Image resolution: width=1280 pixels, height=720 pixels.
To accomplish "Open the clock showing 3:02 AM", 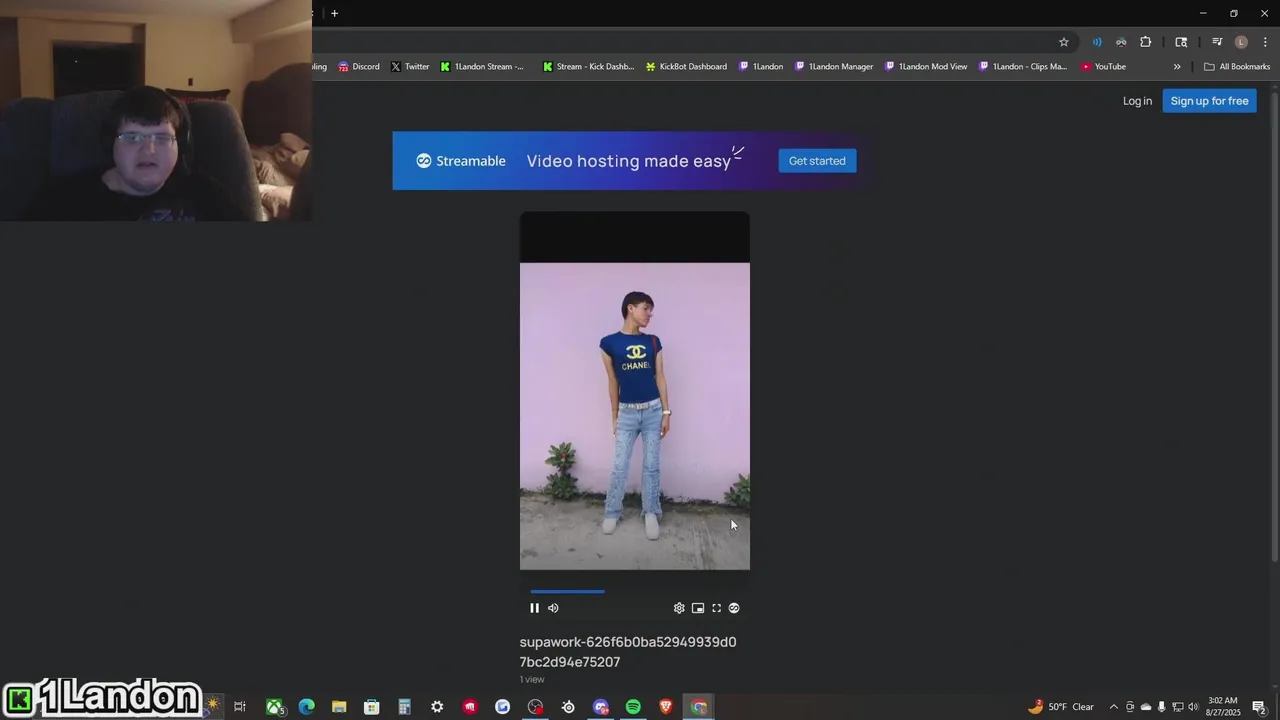I will point(1223,707).
